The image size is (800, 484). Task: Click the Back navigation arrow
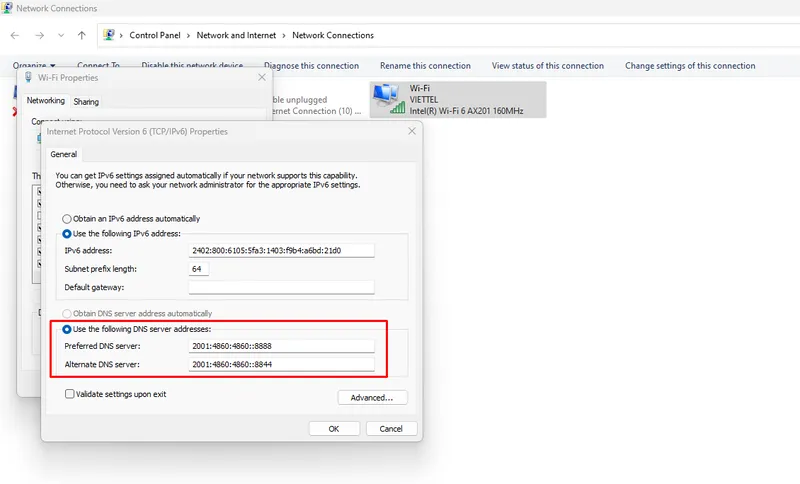[15, 35]
